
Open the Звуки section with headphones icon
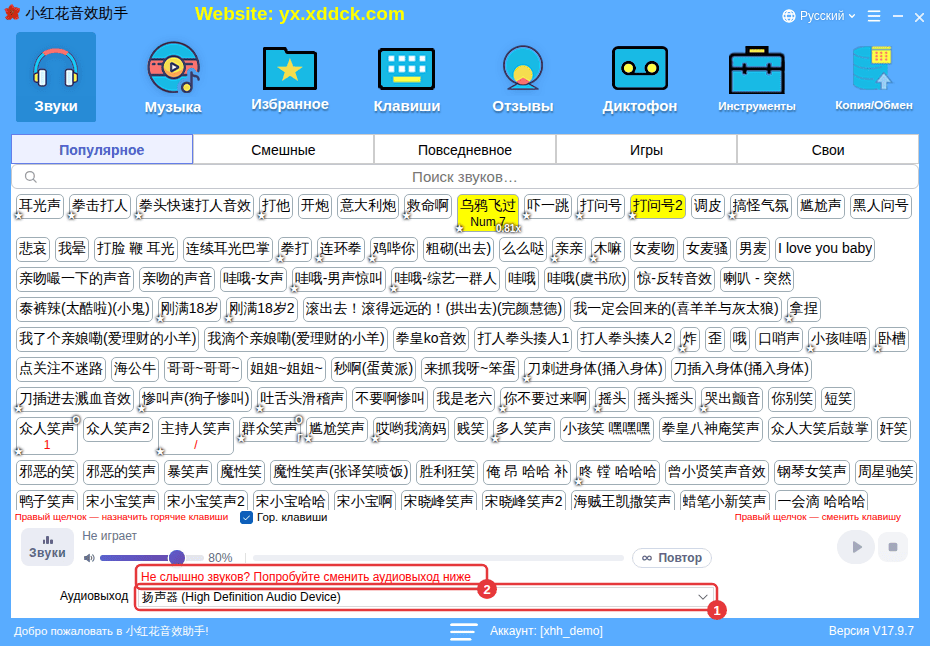(x=56, y=77)
